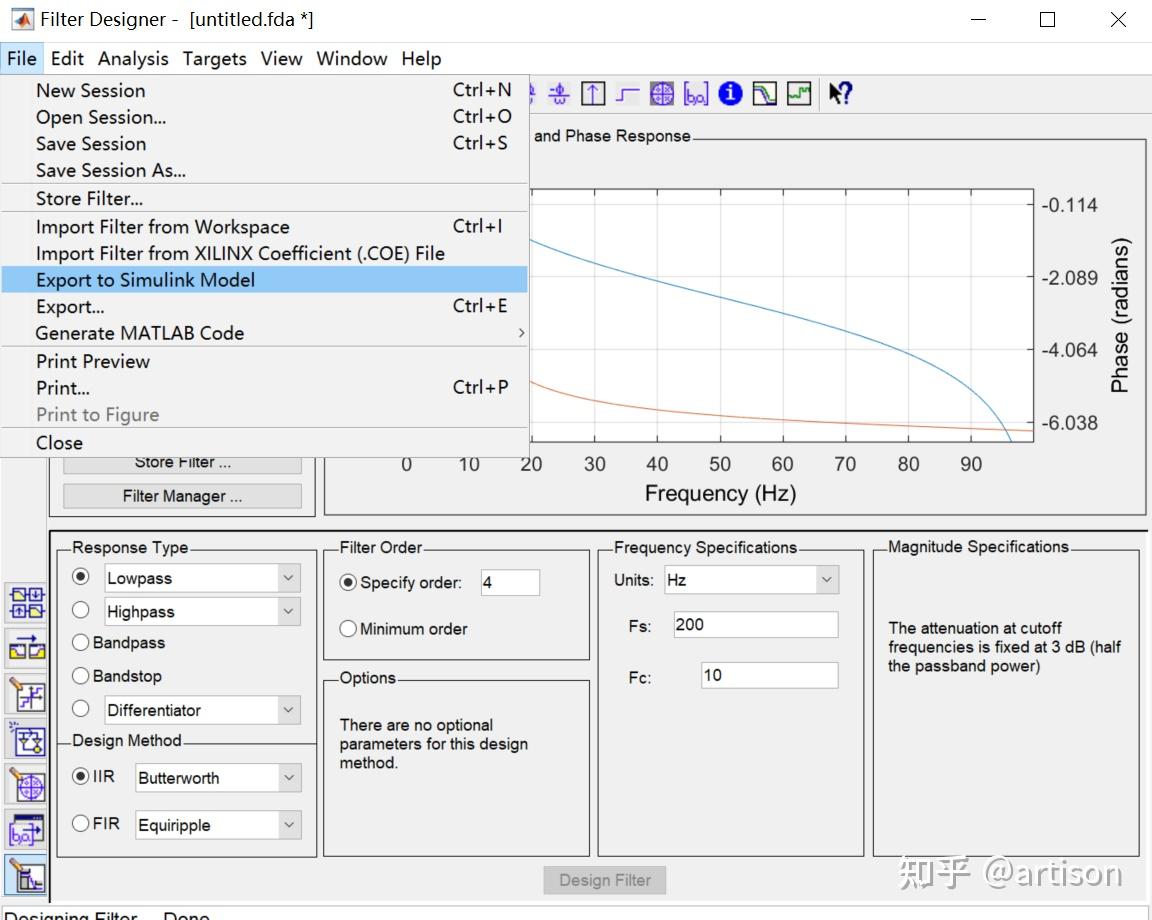Open the Edit menu

pyautogui.click(x=67, y=58)
